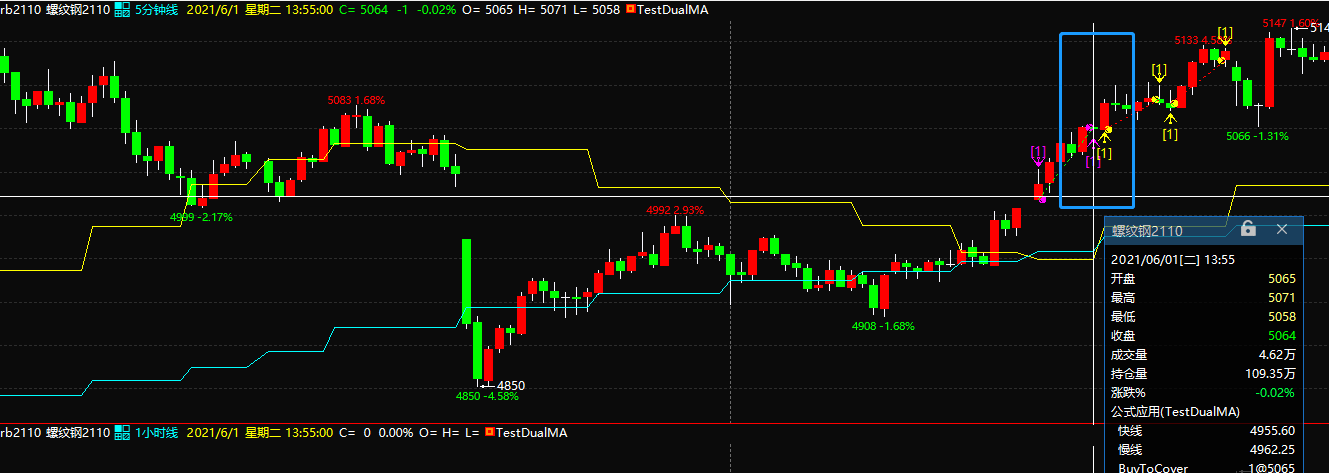Click the 5083 1.68% peak label
This screenshot has width=1329, height=473.
coord(356,100)
